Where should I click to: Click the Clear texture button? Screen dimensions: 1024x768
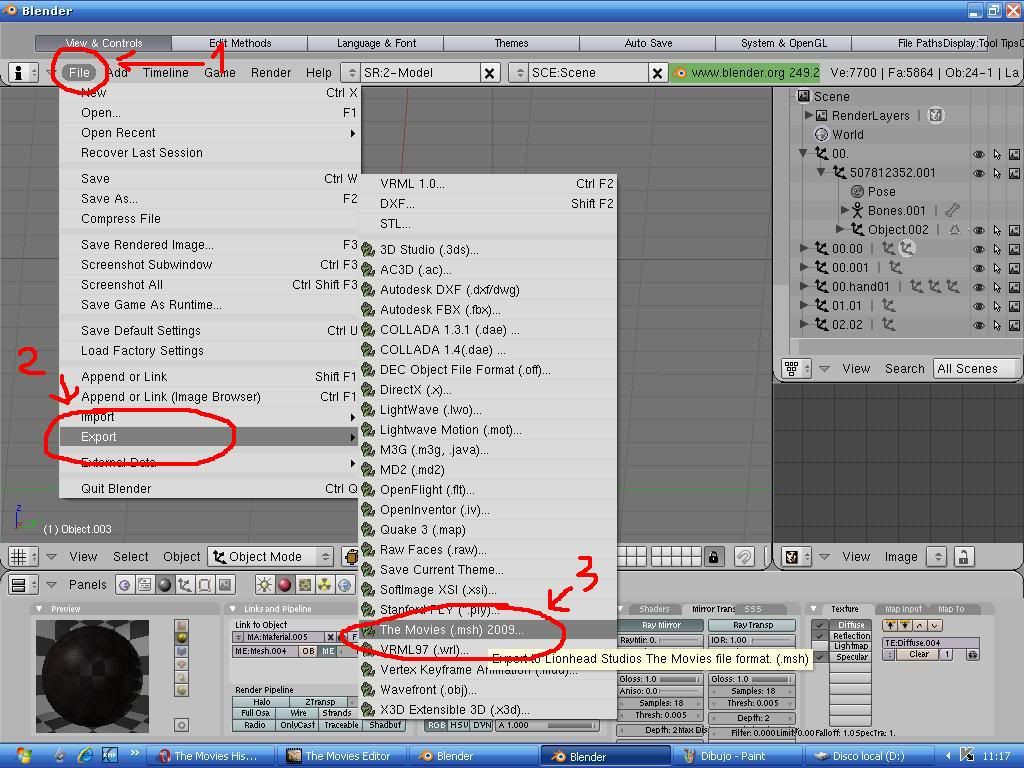(919, 654)
